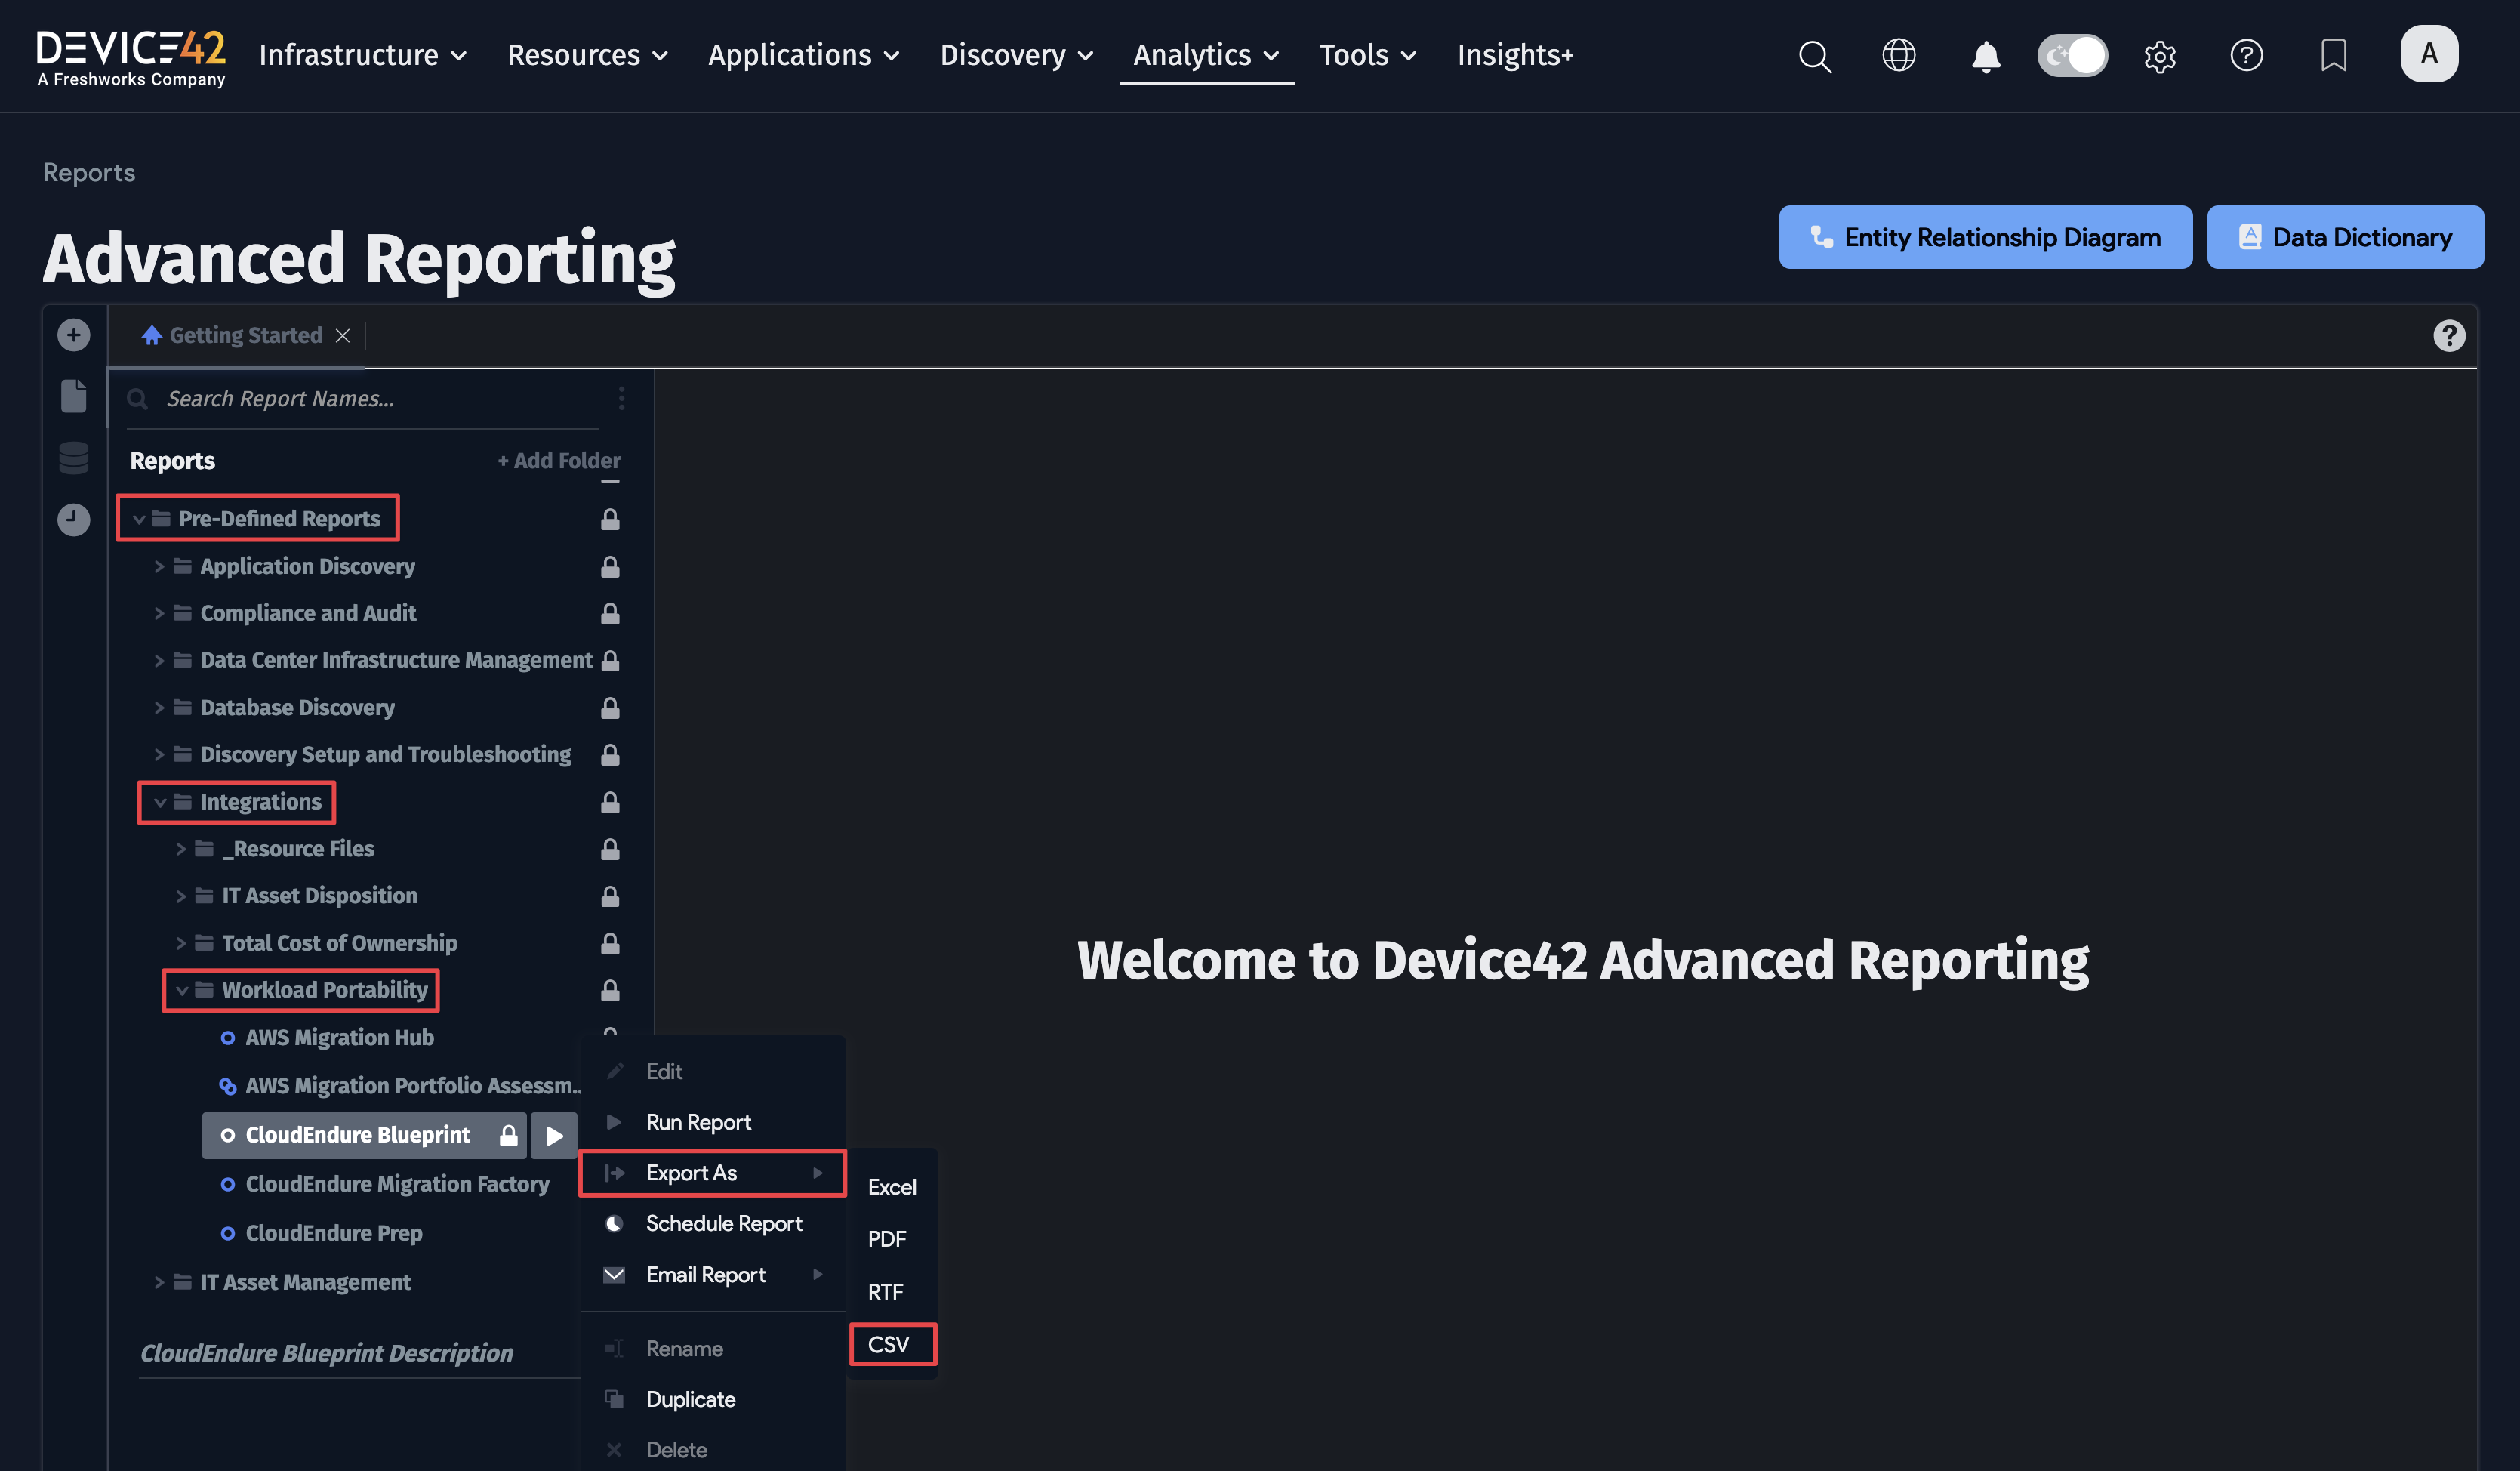
Task: Collapse the Pre-Defined Reports folder
Action: click(x=139, y=519)
